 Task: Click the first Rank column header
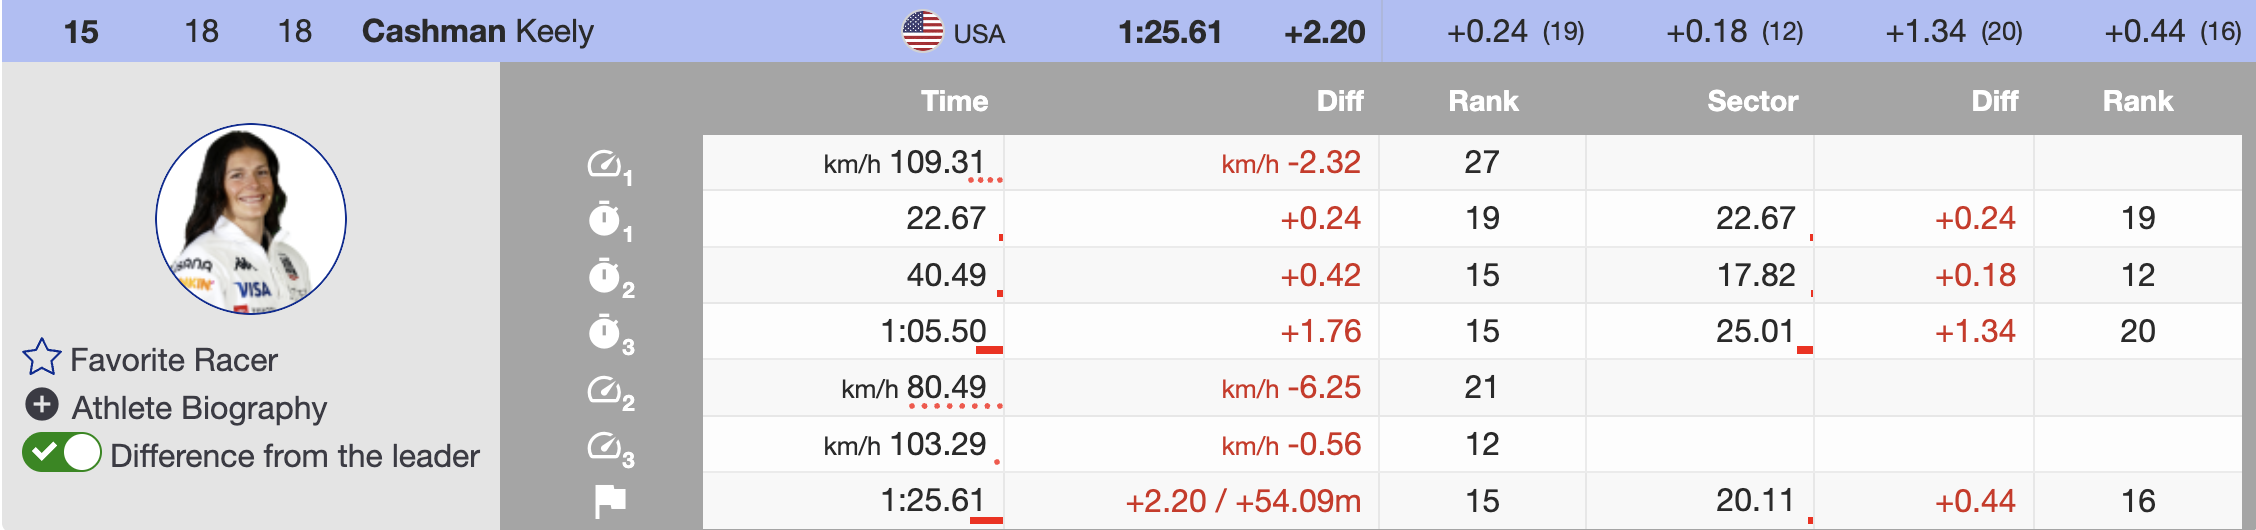[1483, 101]
